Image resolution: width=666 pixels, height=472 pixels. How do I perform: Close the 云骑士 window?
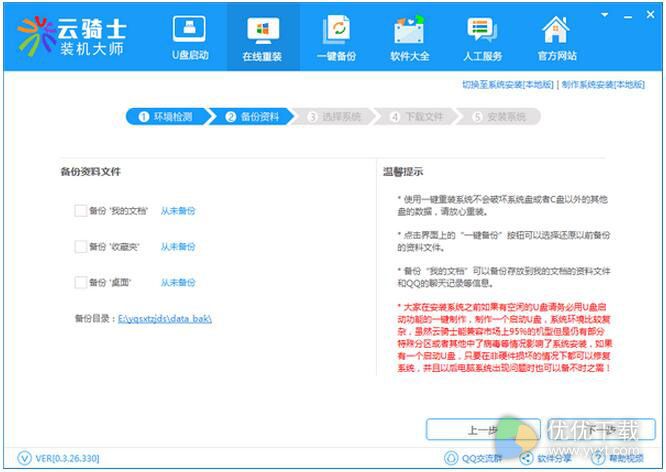pyautogui.click(x=650, y=14)
